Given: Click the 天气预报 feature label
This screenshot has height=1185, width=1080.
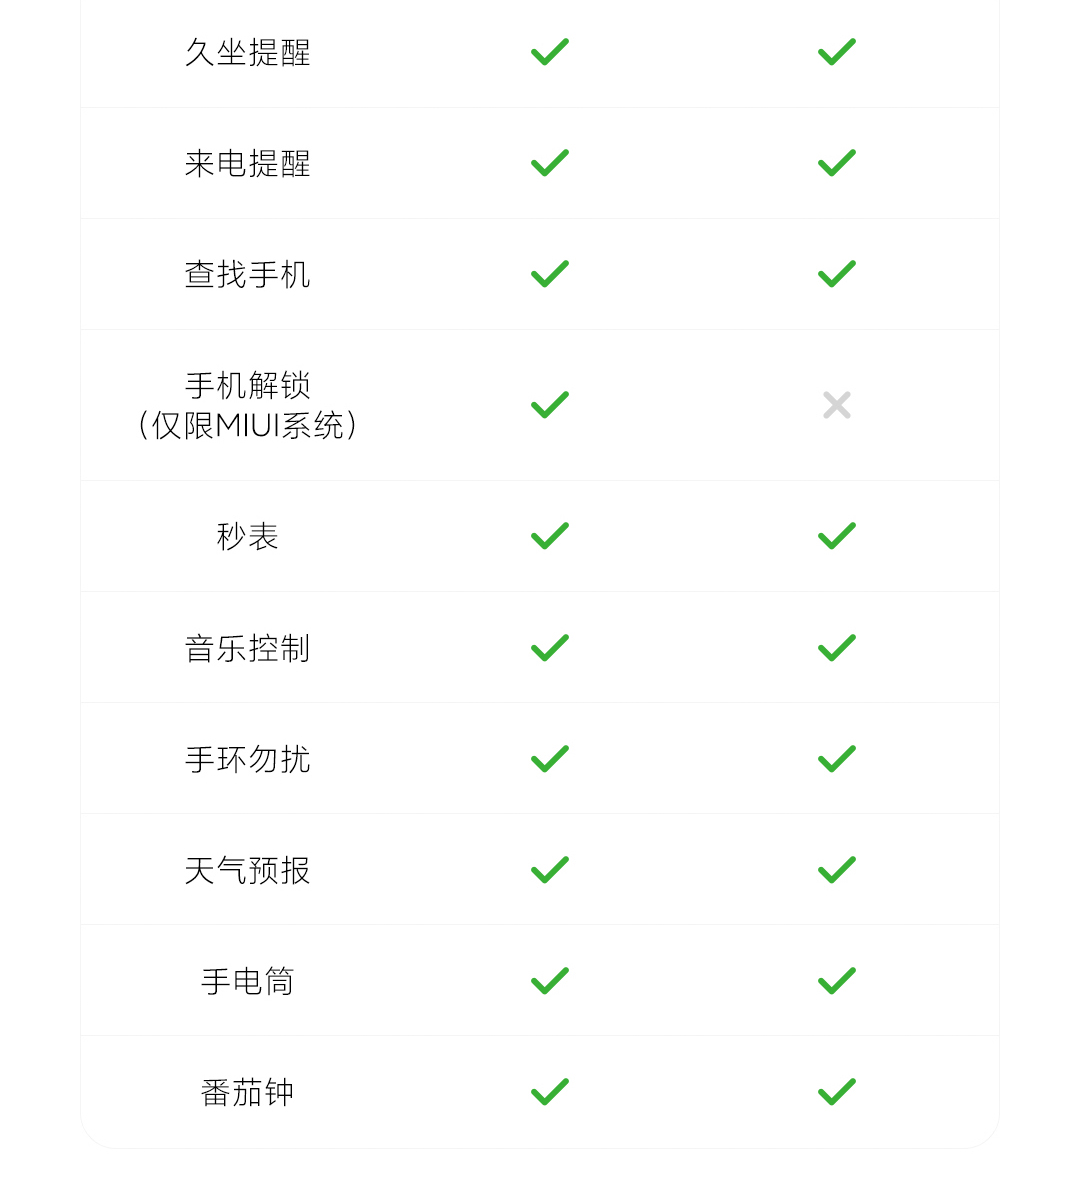Looking at the screenshot, I should (x=247, y=871).
